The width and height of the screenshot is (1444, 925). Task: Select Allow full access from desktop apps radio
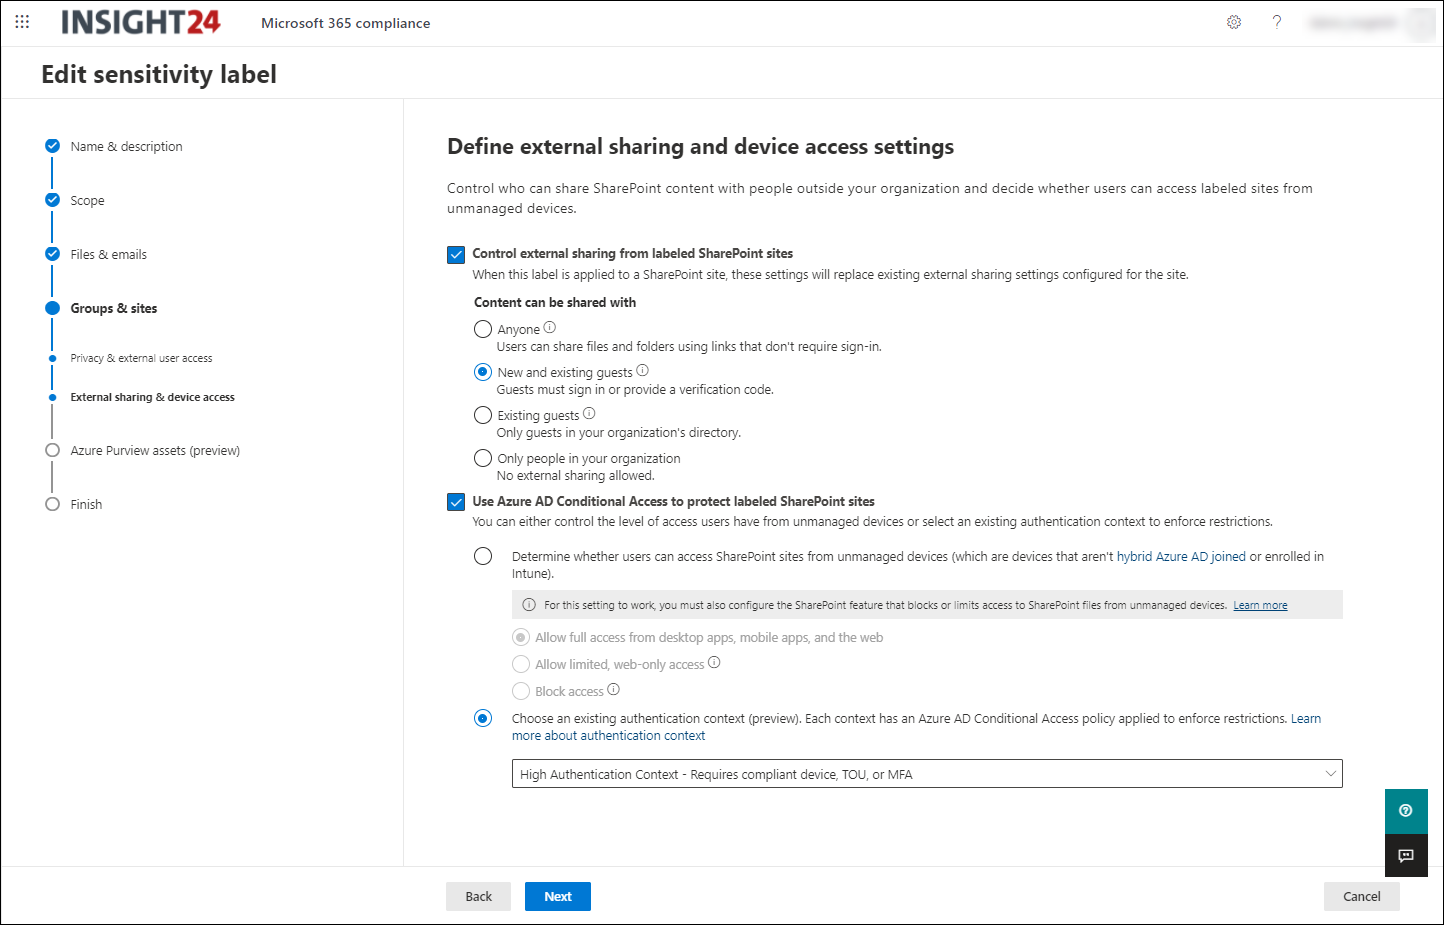521,637
